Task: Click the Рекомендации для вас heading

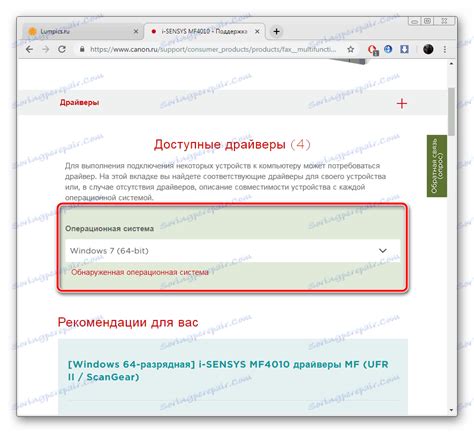Action: point(128,322)
